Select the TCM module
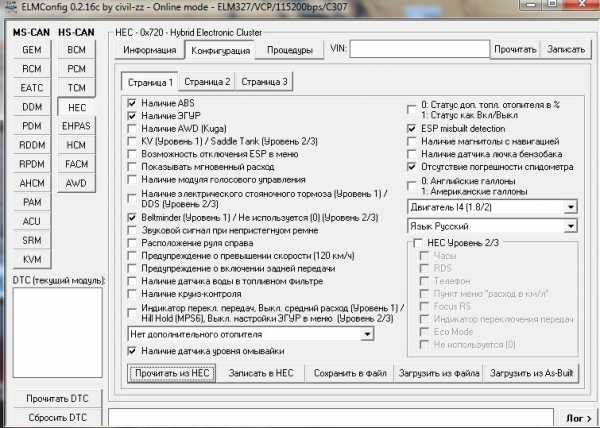The image size is (600, 428). pyautogui.click(x=77, y=88)
